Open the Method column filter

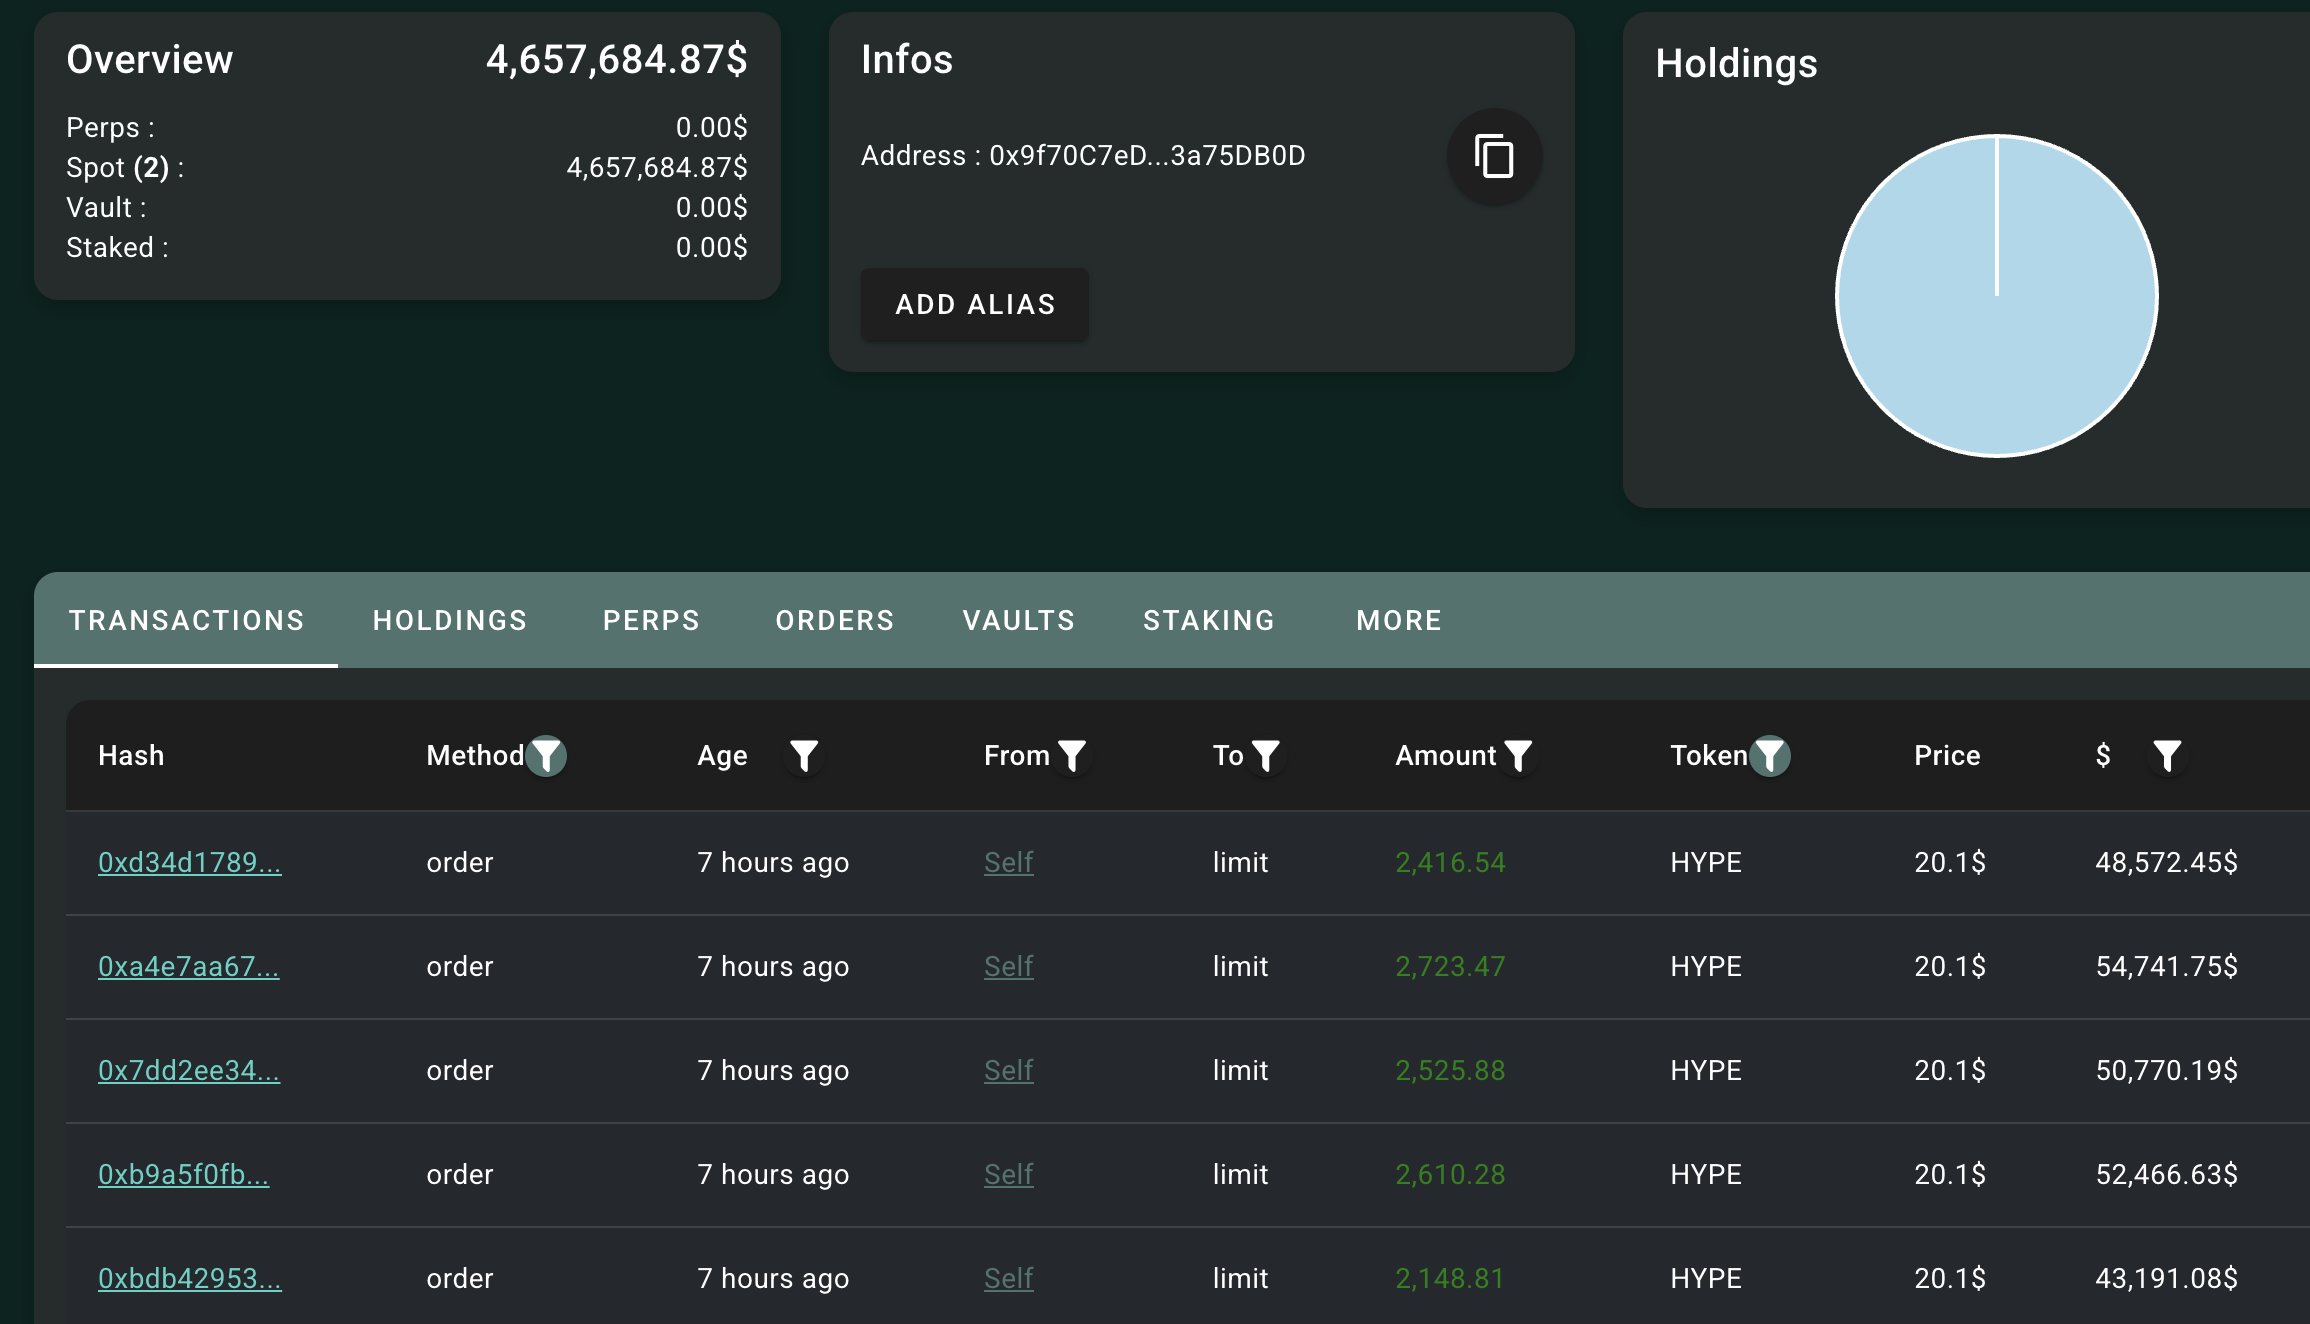coord(547,756)
